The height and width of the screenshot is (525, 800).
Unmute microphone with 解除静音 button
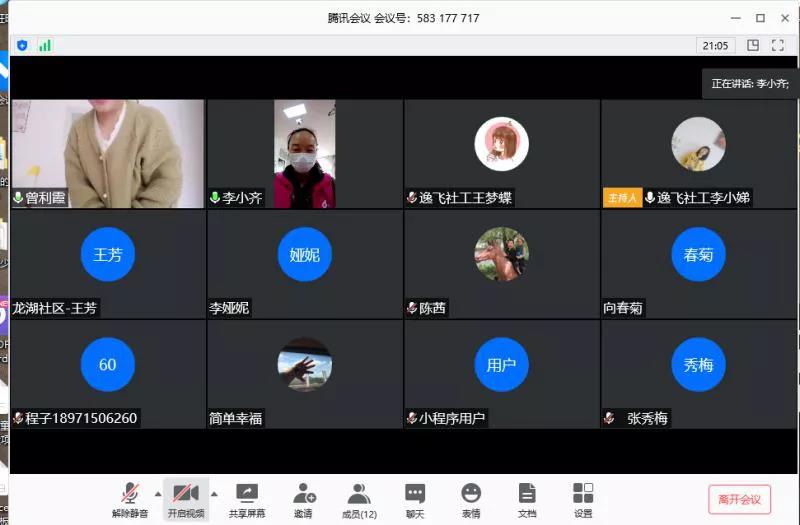click(x=130, y=498)
